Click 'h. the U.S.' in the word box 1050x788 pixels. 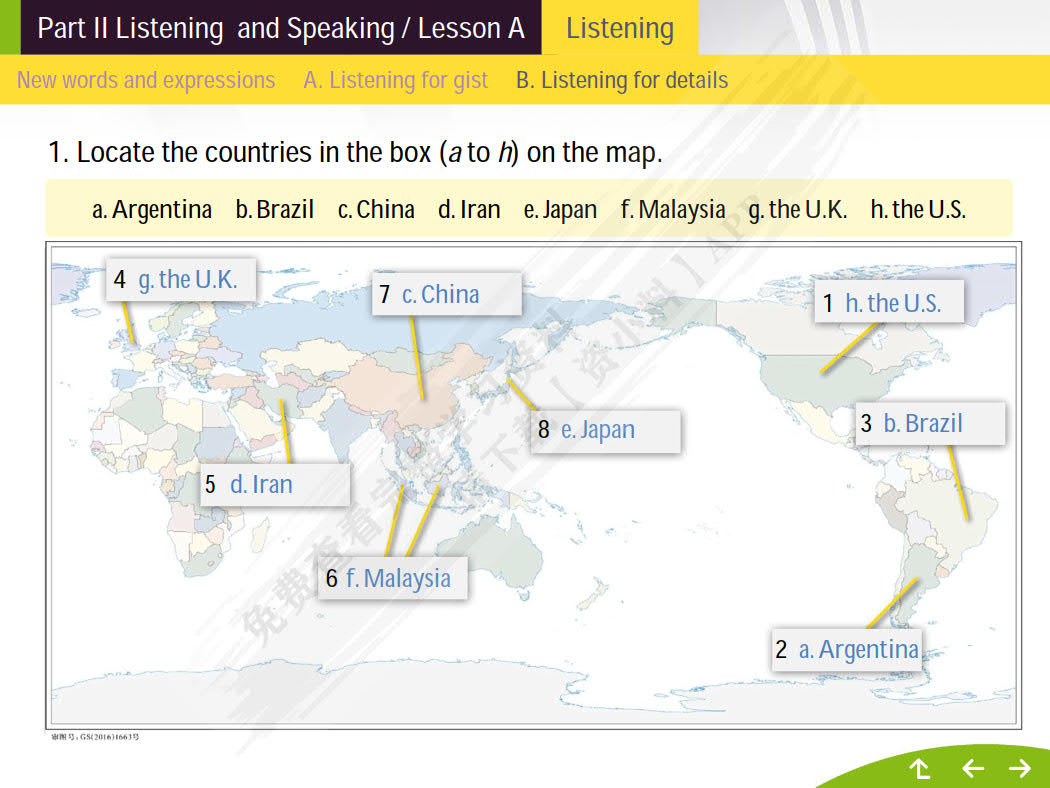[918, 210]
